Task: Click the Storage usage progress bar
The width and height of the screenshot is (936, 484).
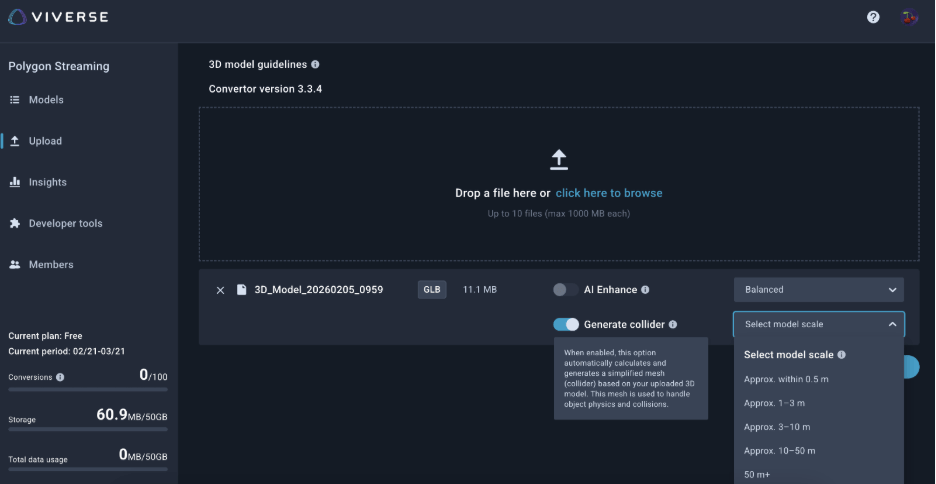Action: 88,429
